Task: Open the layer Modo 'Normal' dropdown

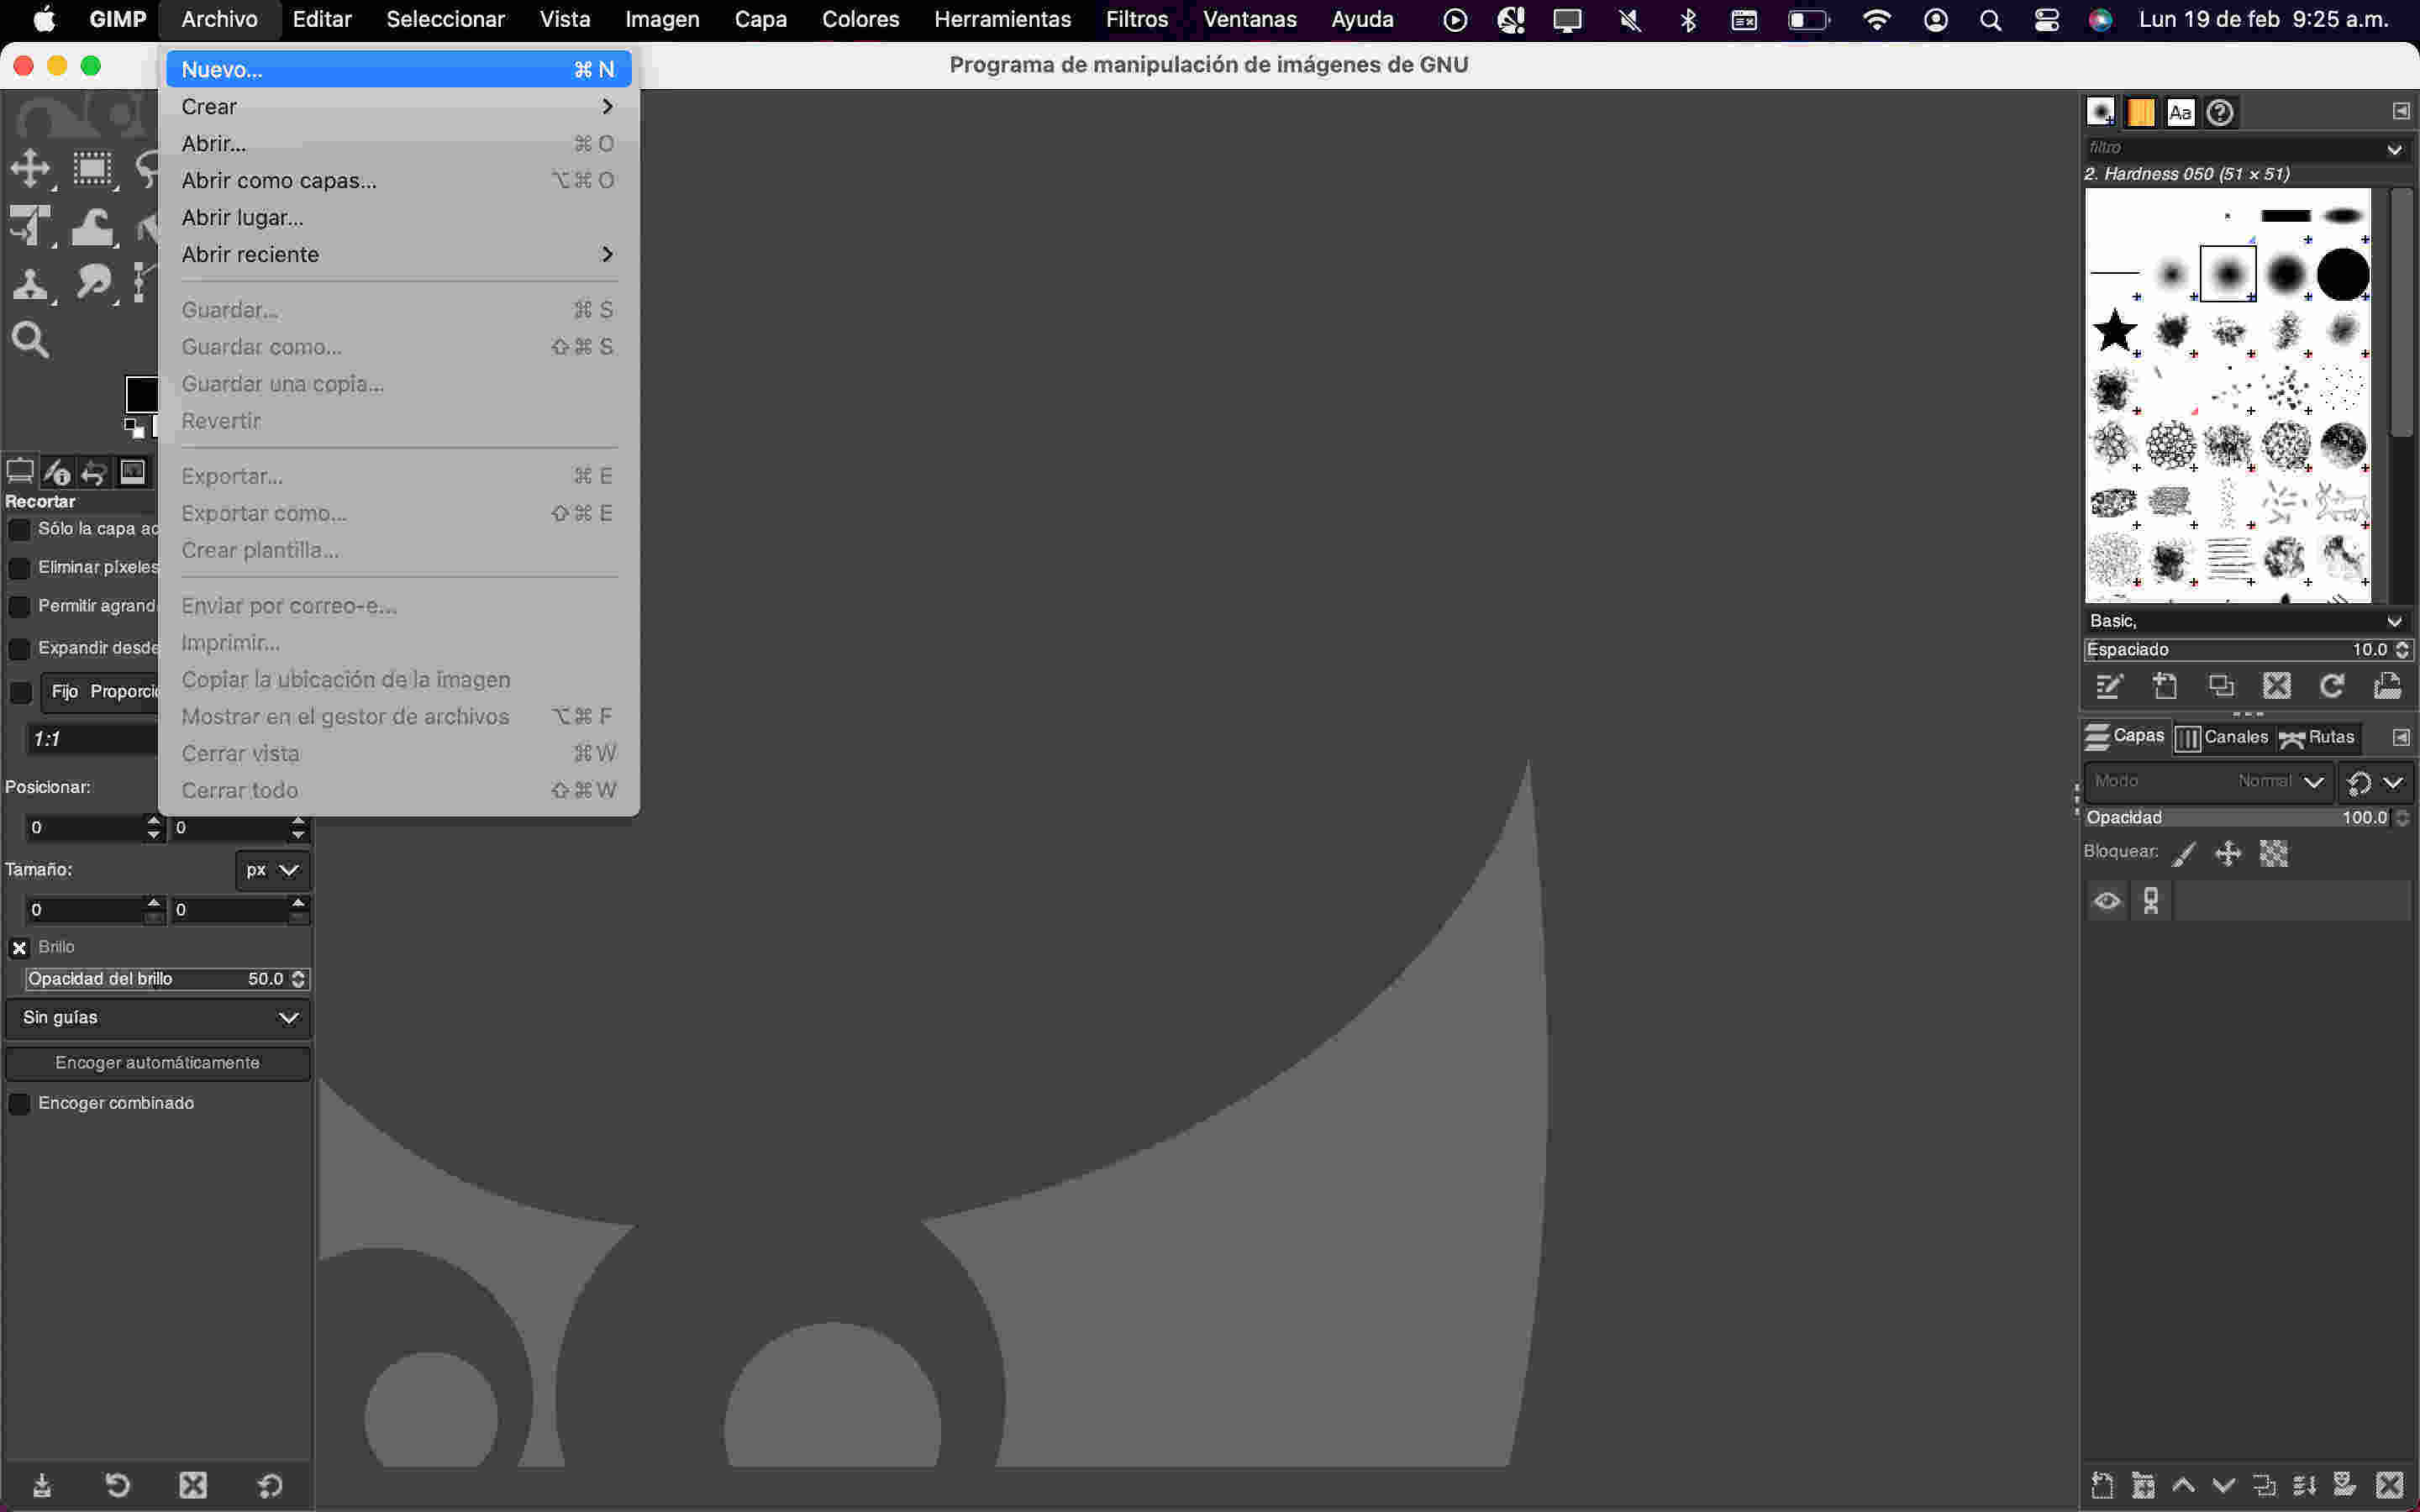Action: tap(2209, 782)
